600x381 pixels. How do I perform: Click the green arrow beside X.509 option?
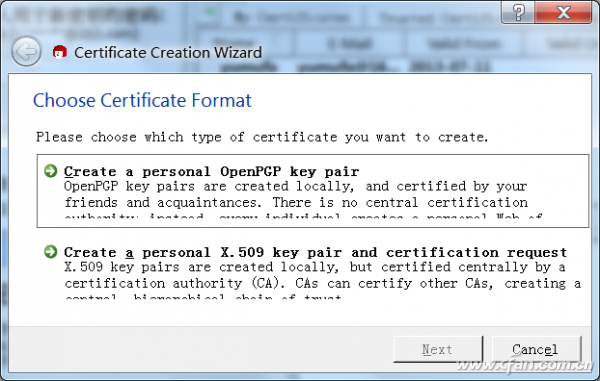pos(51,252)
